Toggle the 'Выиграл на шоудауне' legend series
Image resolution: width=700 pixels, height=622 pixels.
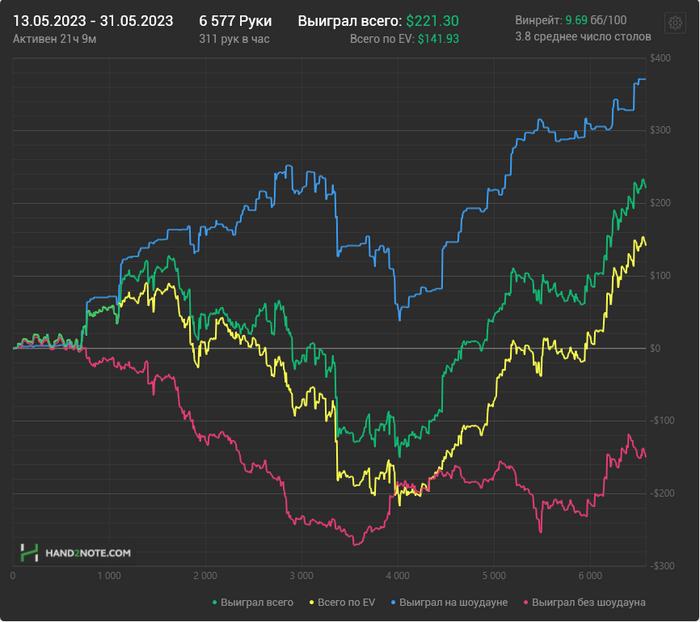(450, 602)
